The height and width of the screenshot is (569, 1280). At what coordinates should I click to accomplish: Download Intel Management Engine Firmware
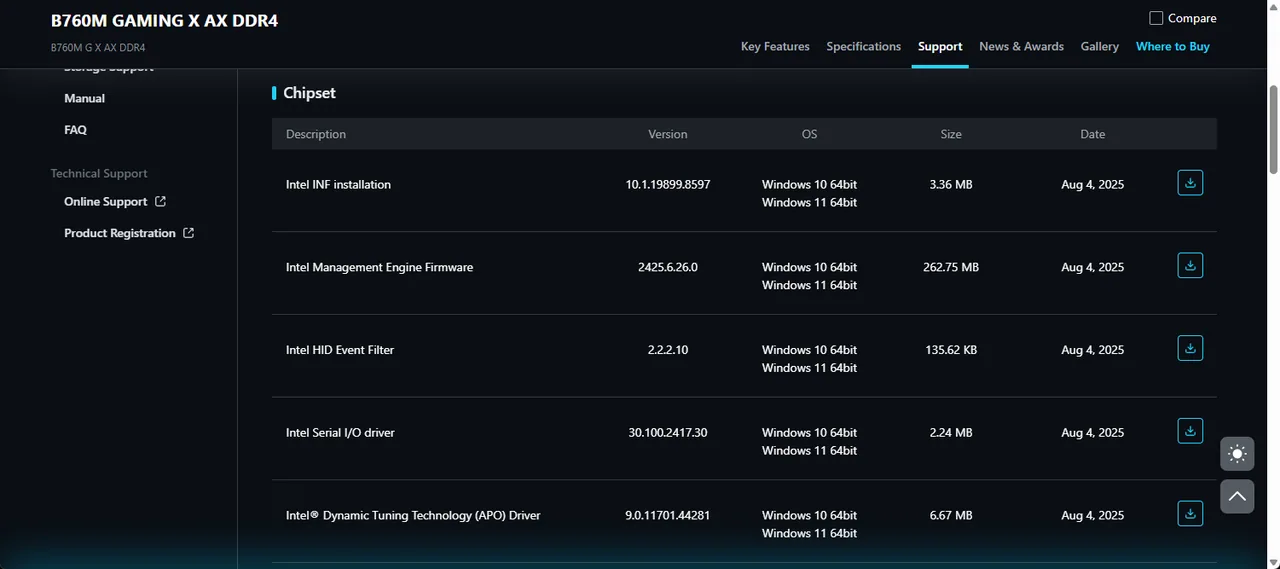1190,266
